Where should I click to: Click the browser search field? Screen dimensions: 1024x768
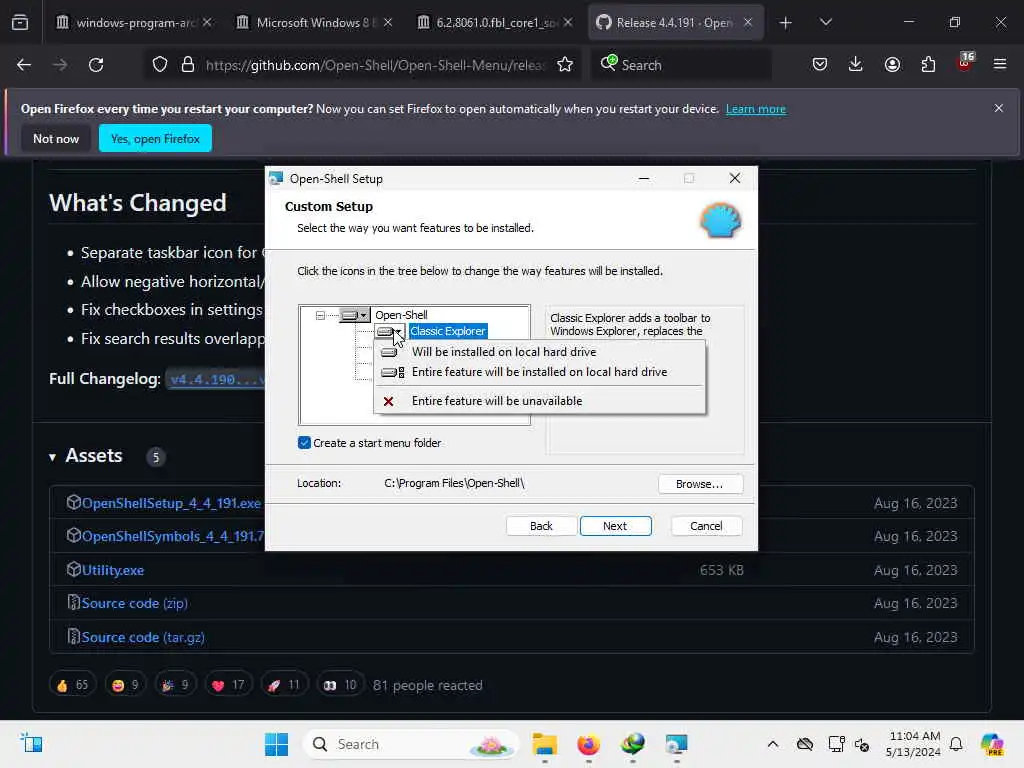coord(682,65)
